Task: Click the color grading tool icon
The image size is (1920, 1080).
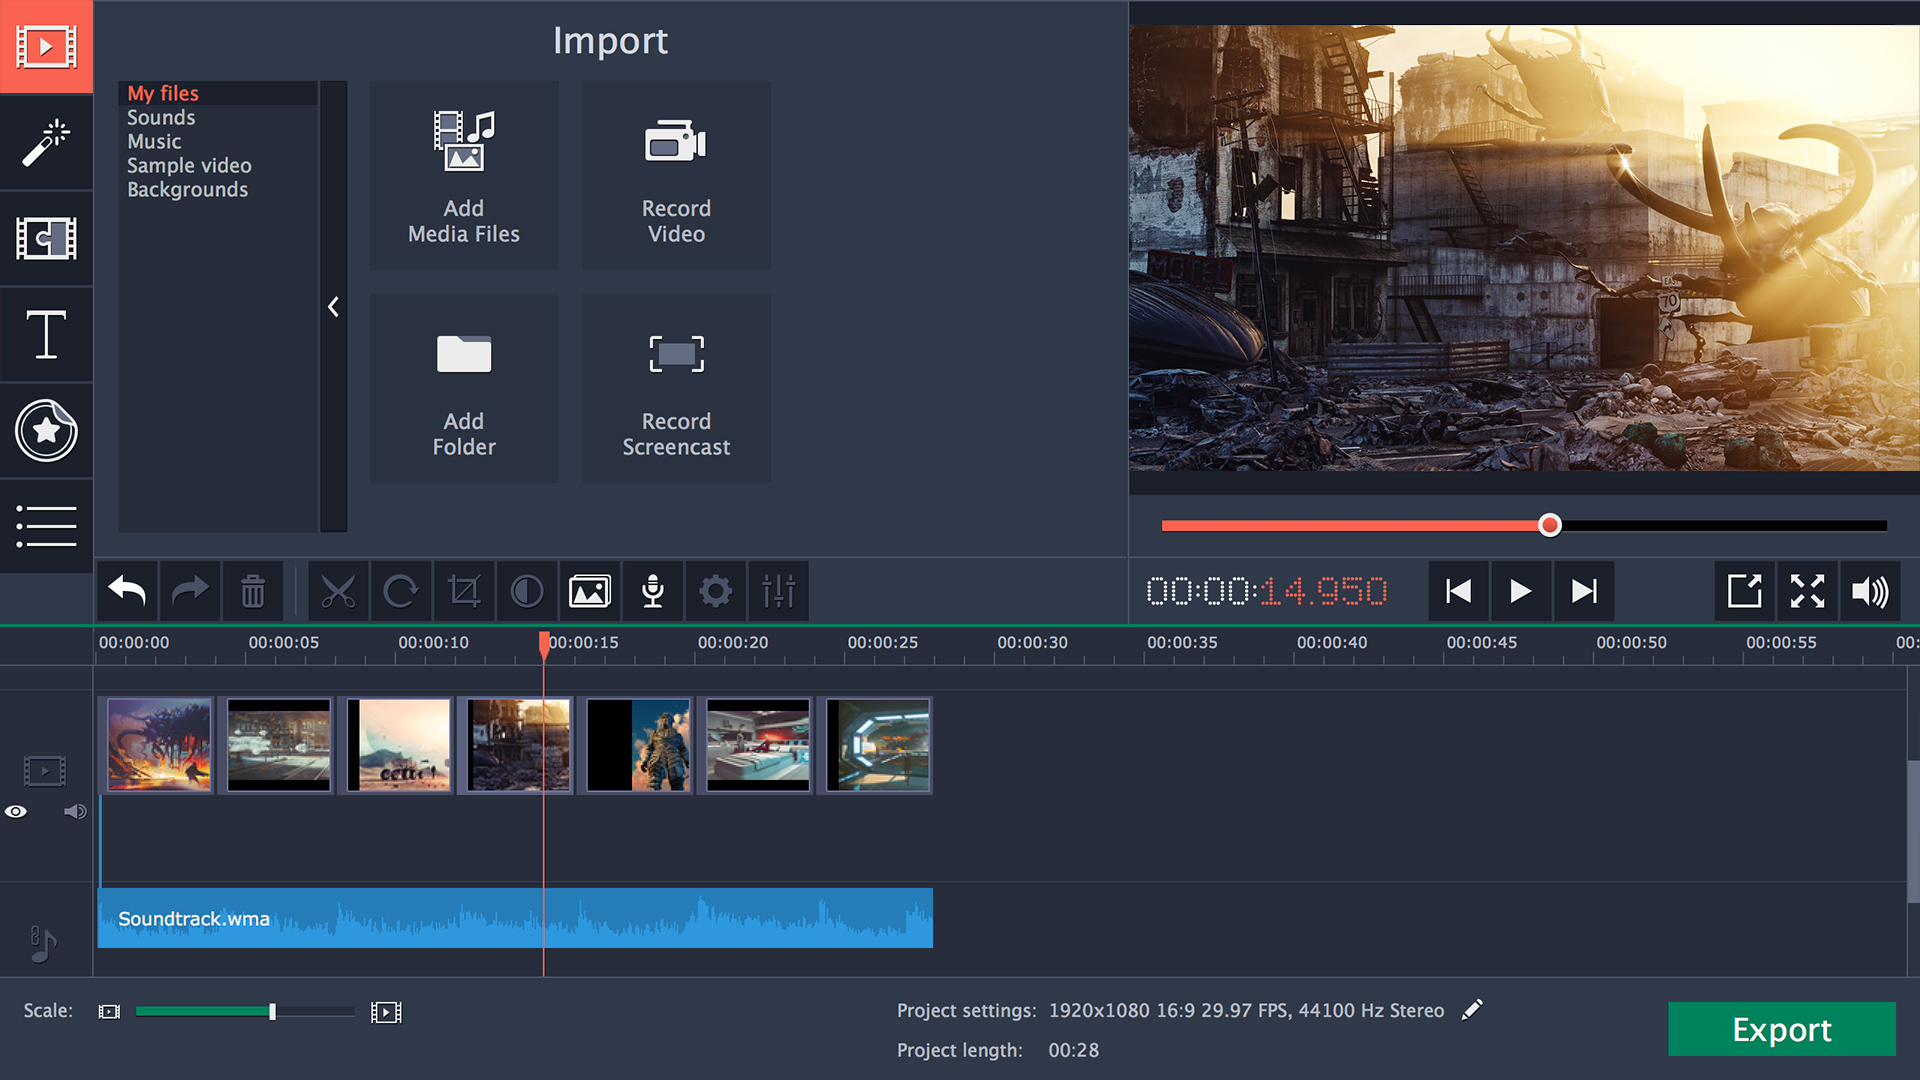Action: click(527, 589)
